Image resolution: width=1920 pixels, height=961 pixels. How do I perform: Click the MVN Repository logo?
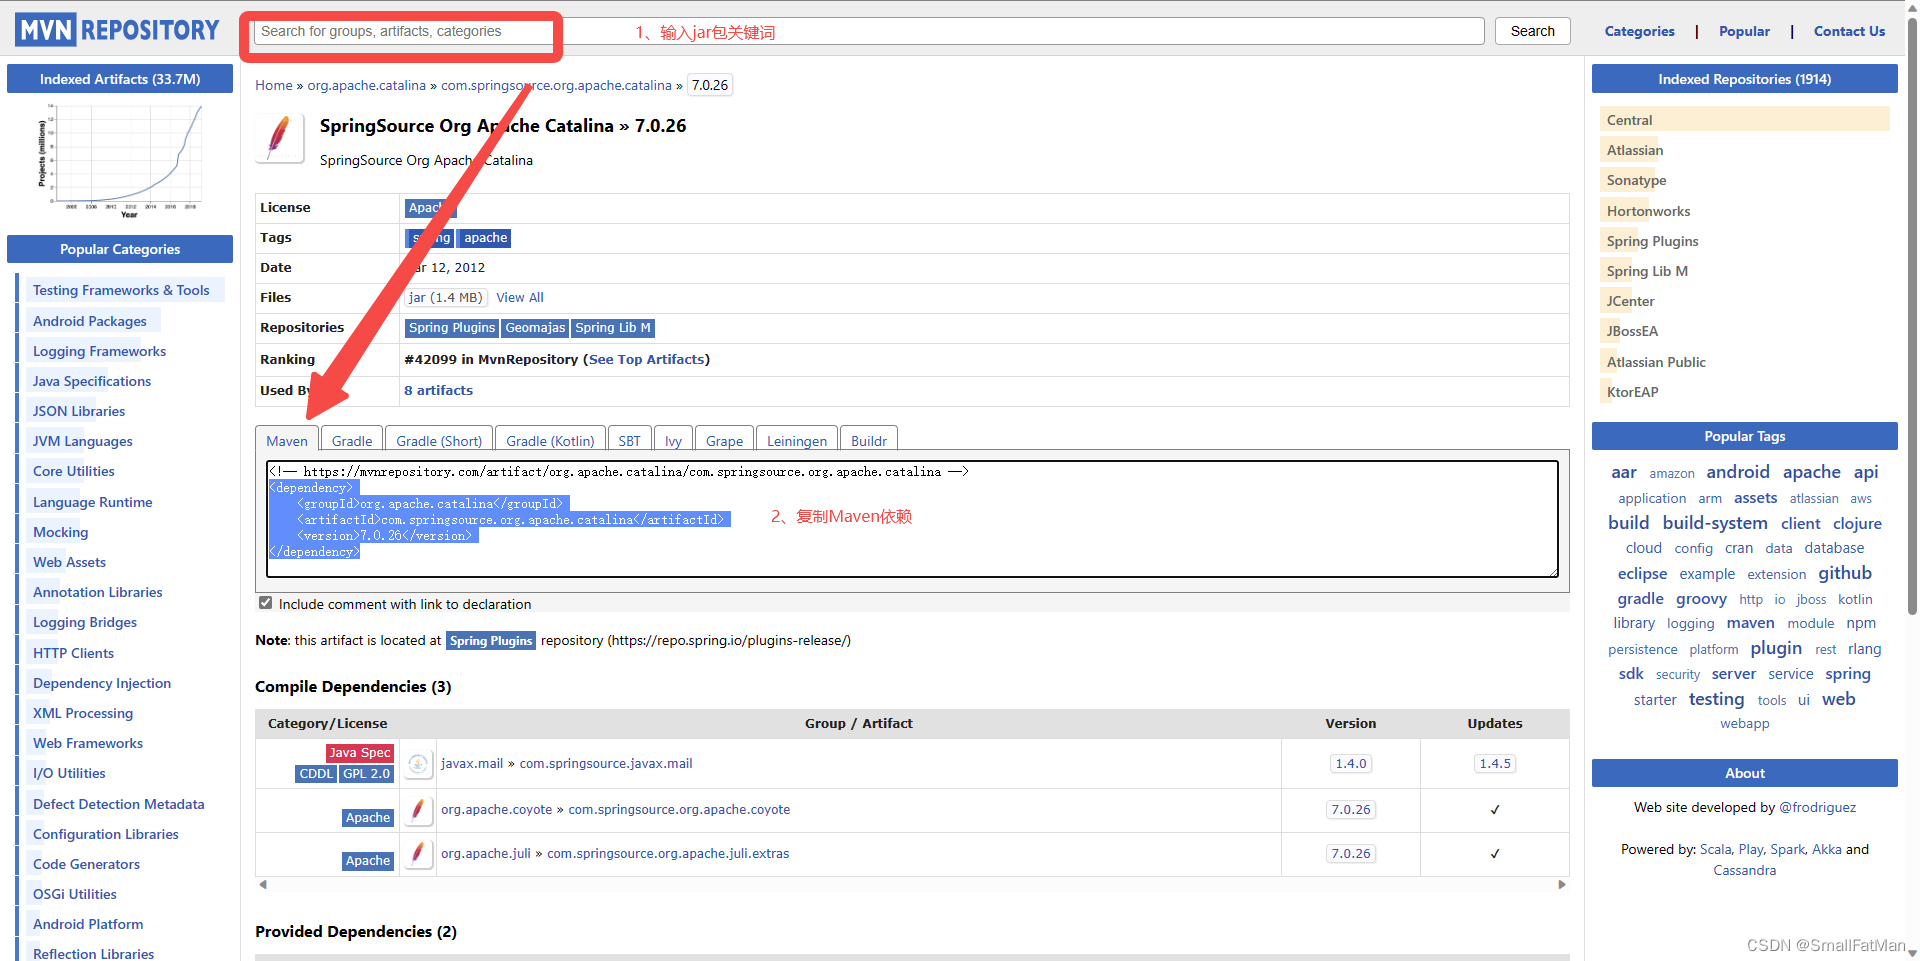coord(117,30)
